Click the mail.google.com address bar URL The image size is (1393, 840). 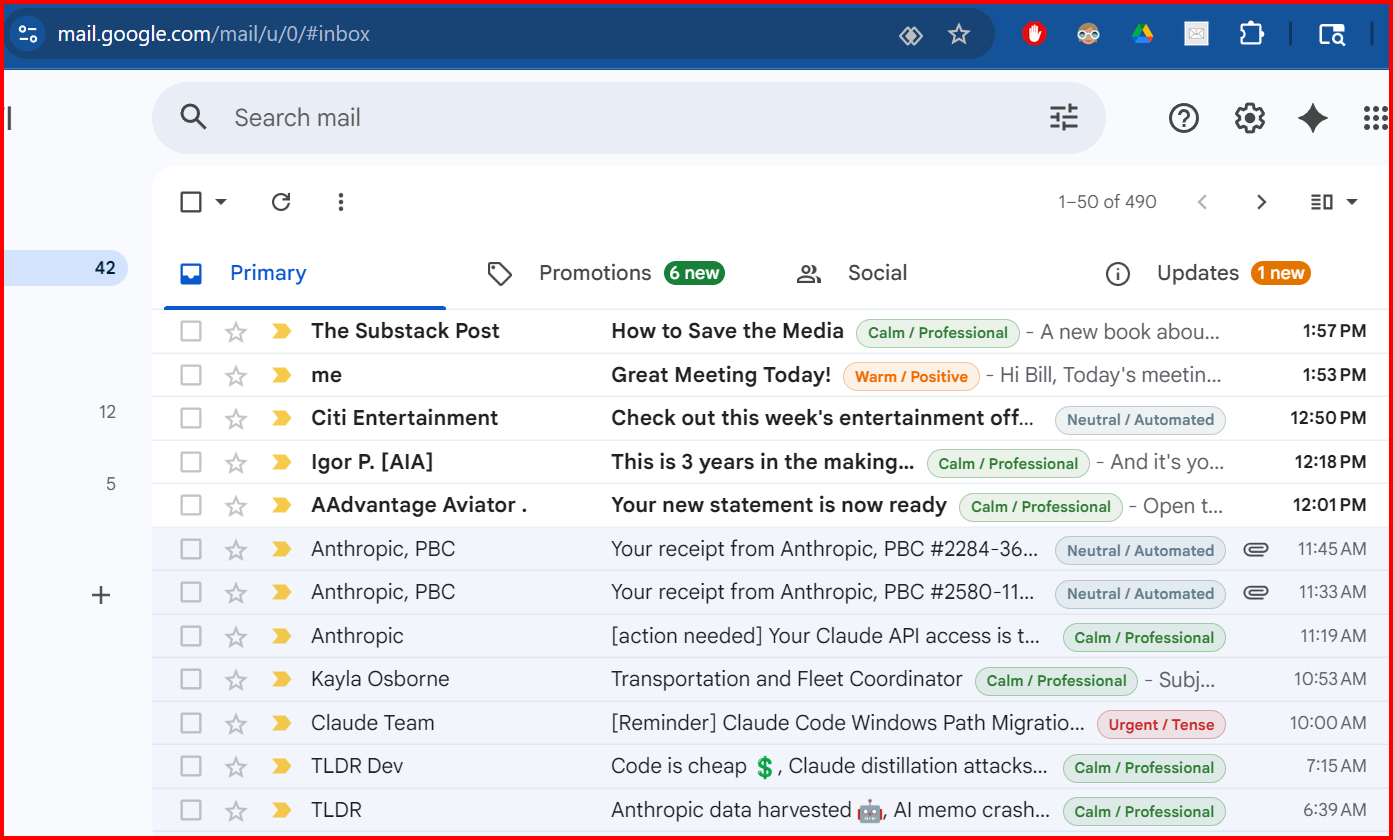click(213, 34)
